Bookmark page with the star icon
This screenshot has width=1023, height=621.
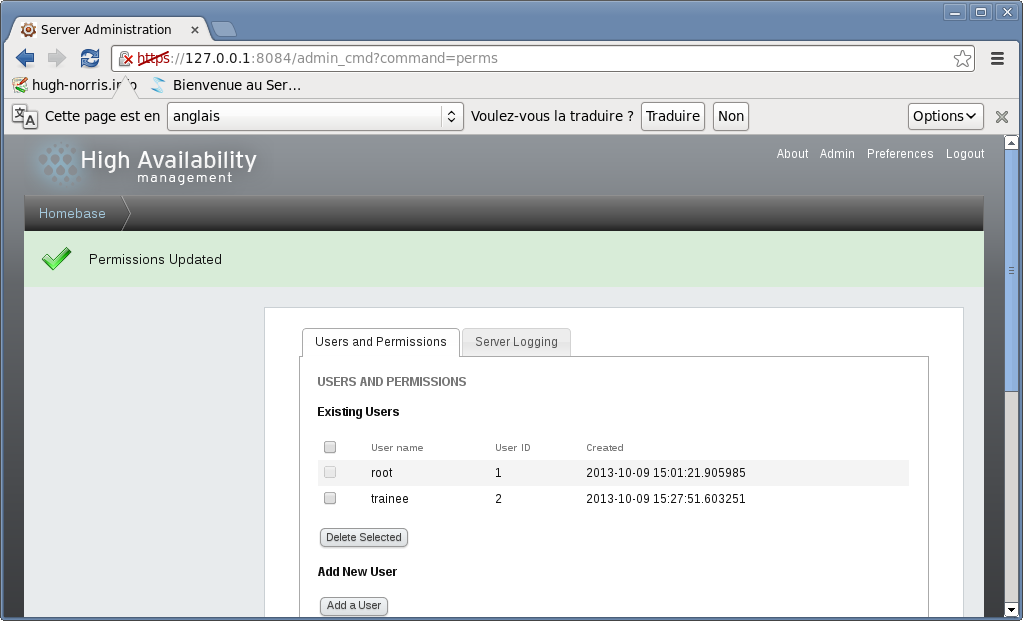click(962, 59)
